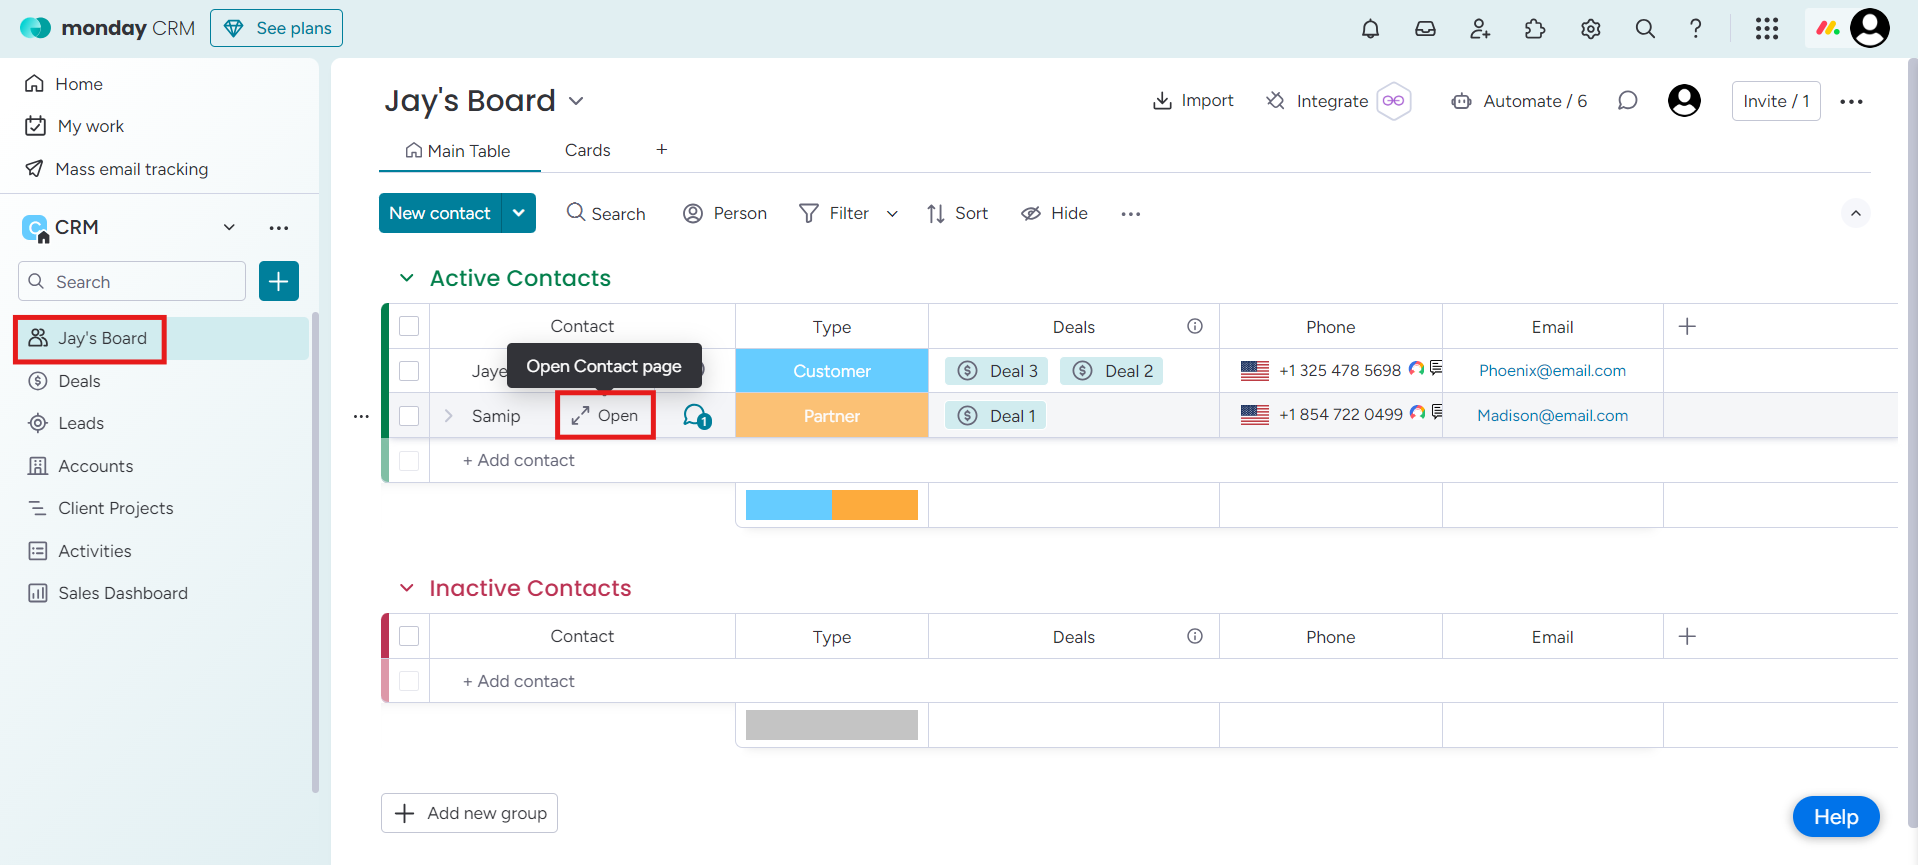Click + Add contact under Active Contacts
Screen dimensions: 1918x865
tap(518, 460)
